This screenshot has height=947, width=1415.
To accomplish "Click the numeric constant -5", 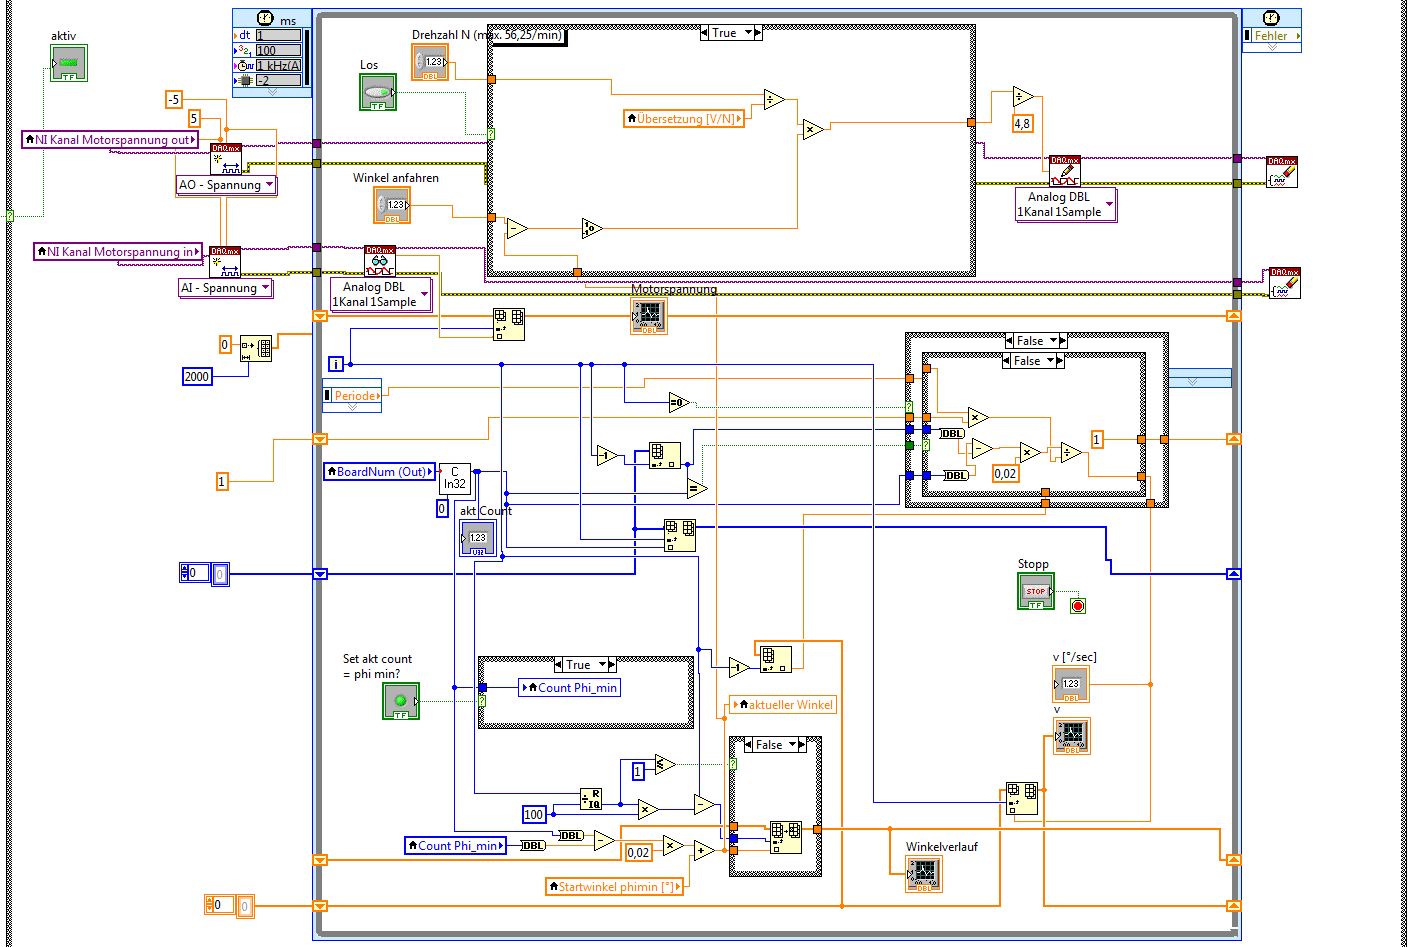I will [174, 99].
